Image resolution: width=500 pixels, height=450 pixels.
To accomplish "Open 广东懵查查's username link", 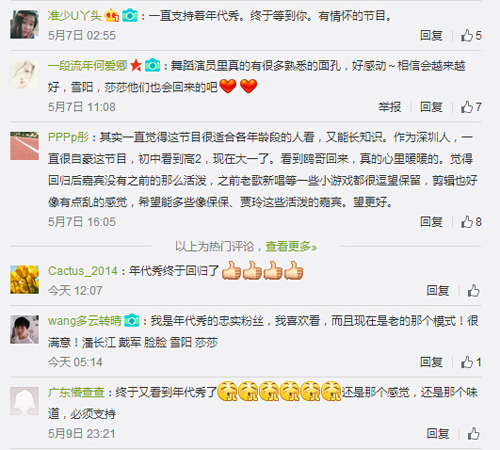I will pyautogui.click(x=76, y=392).
